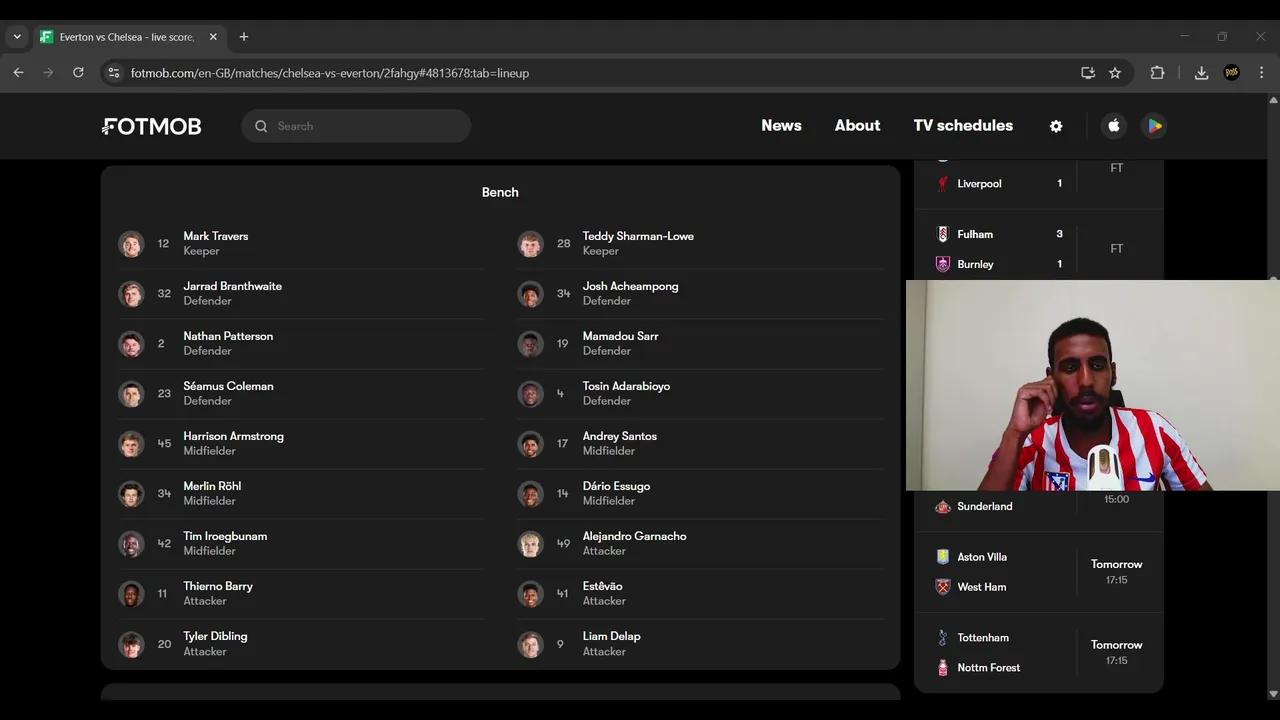1280x720 pixels.
Task: Click the FotMob logo
Action: (152, 126)
